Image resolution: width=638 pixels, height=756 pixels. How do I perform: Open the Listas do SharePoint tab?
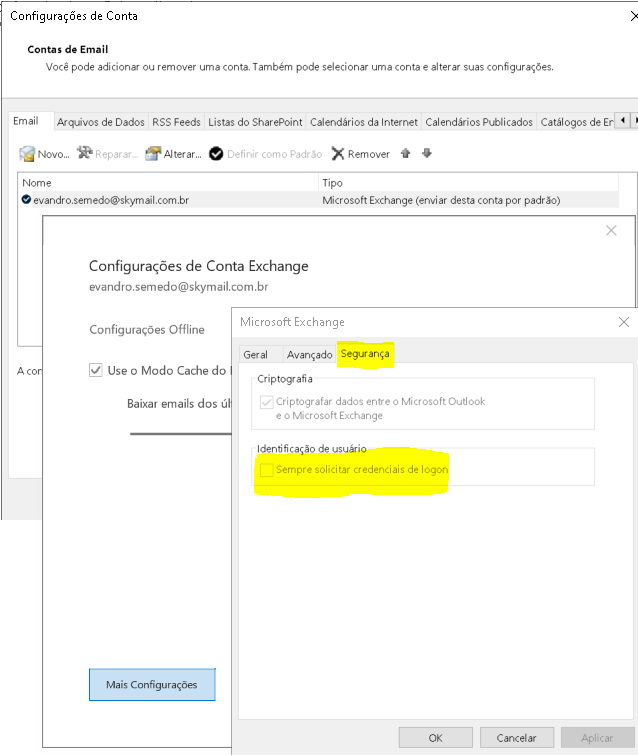tap(255, 122)
